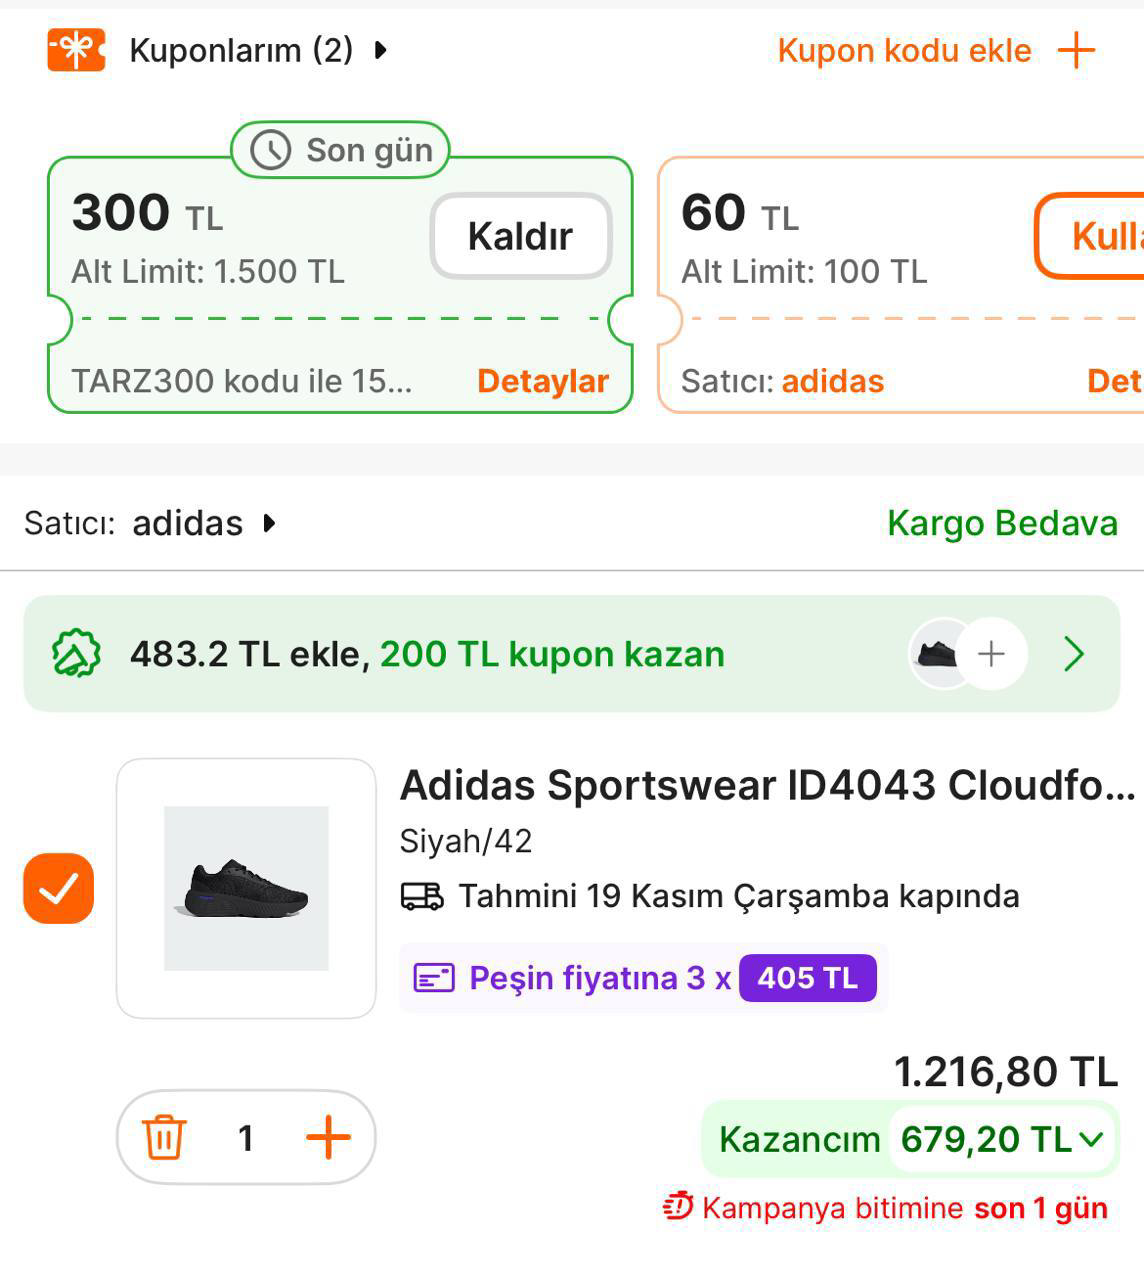Tap the trash icon to remove the item
1144x1280 pixels.
(164, 1138)
